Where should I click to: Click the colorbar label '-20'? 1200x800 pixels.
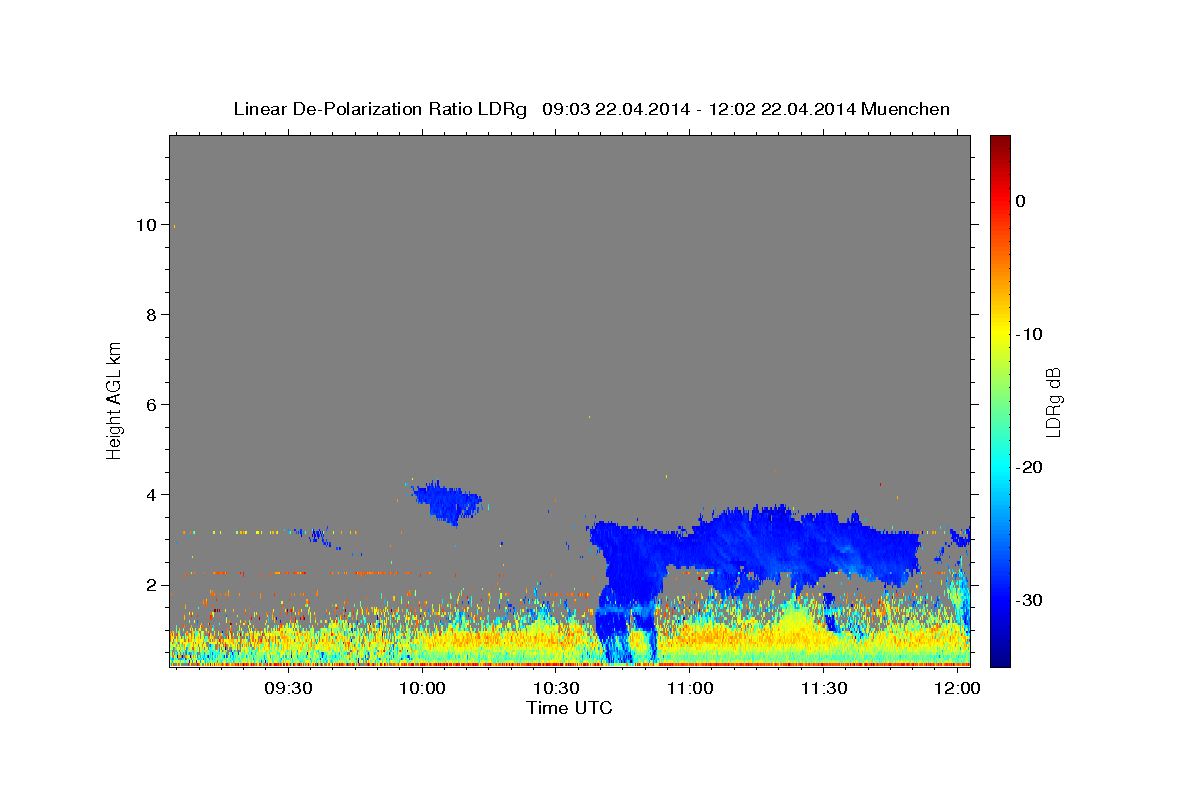[x=1030, y=467]
